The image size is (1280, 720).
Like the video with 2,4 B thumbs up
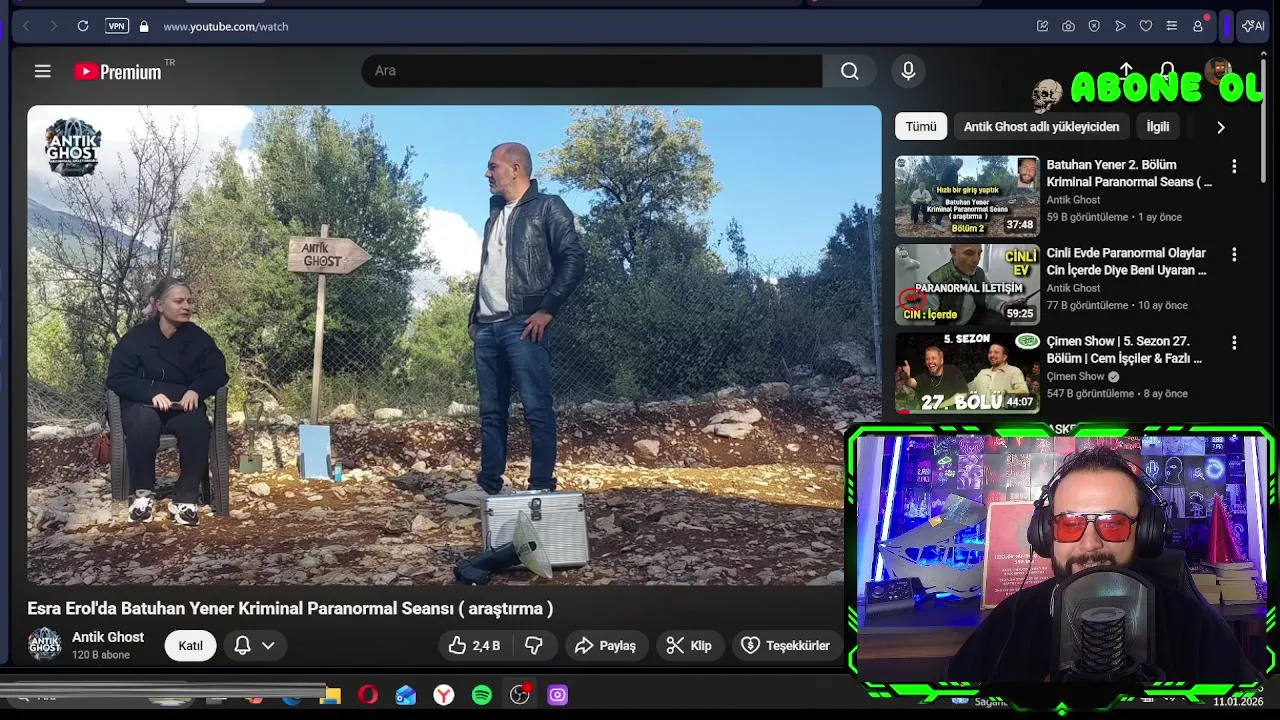474,646
